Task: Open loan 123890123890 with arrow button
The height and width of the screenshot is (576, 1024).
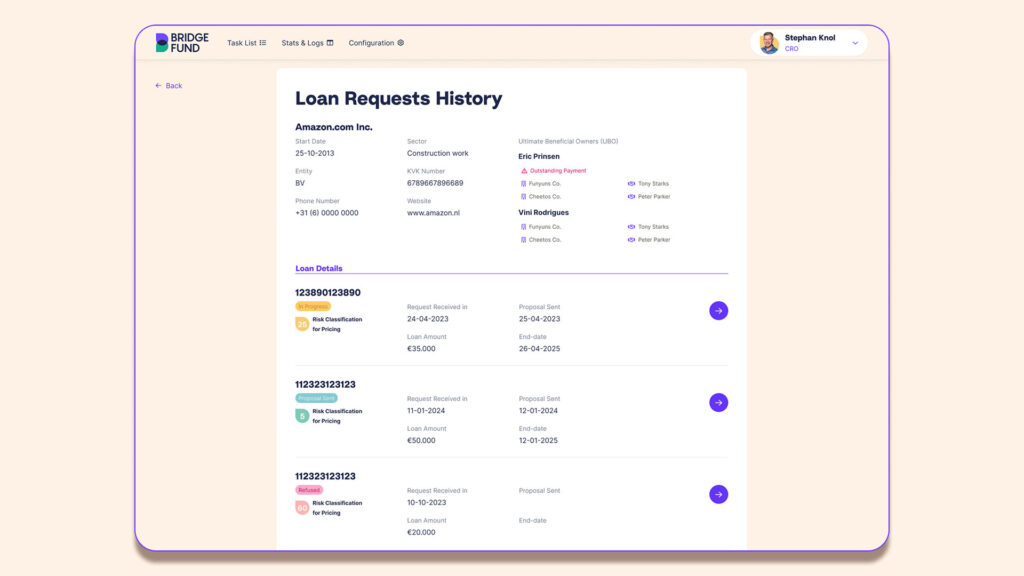Action: 718,311
